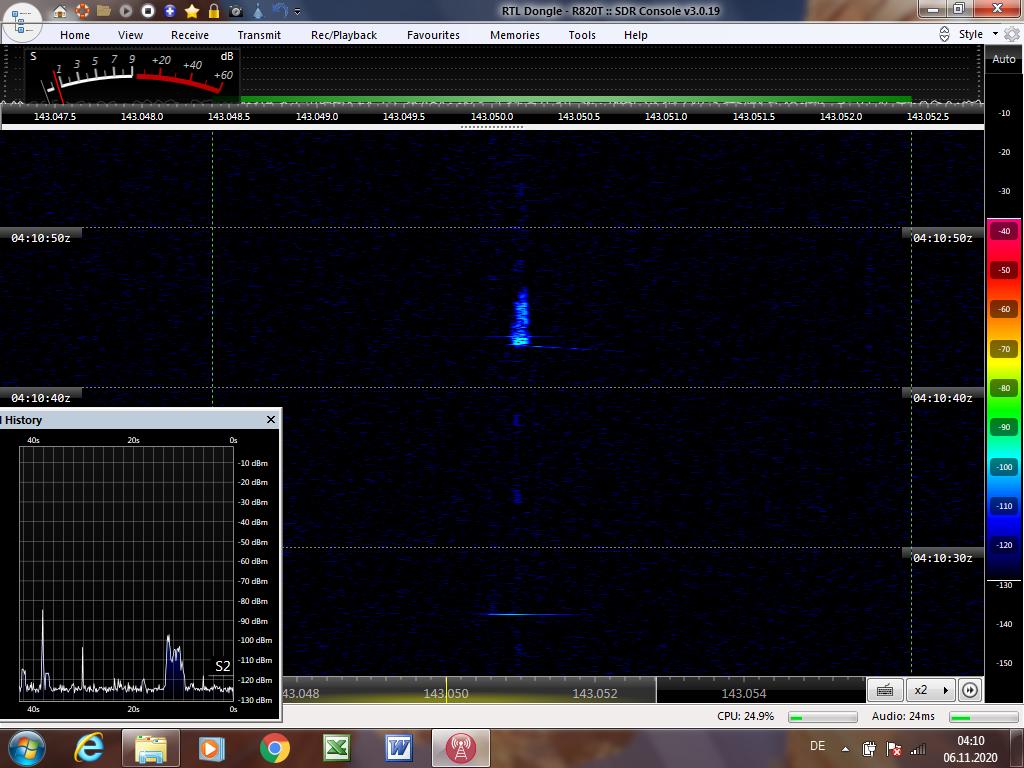Open Windows Media Player from taskbar
The height and width of the screenshot is (768, 1024).
(212, 748)
